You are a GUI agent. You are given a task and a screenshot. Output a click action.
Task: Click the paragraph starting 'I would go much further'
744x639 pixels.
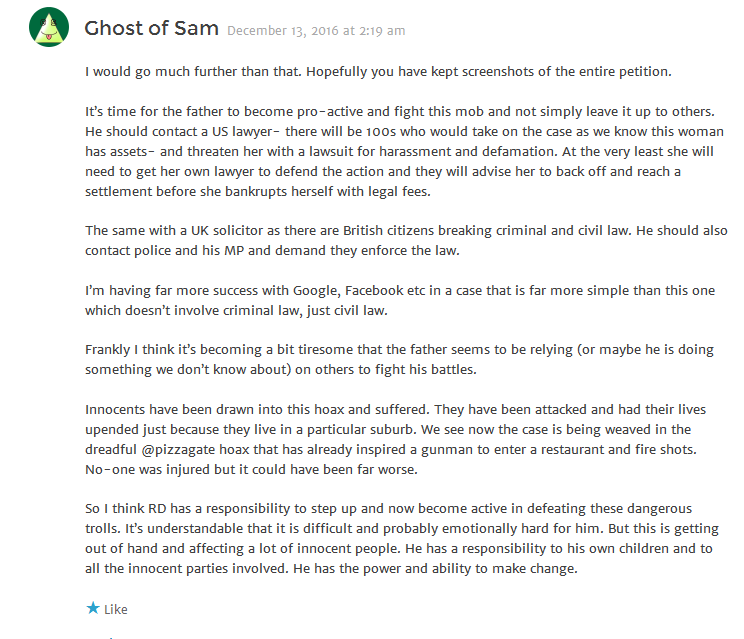[378, 72]
